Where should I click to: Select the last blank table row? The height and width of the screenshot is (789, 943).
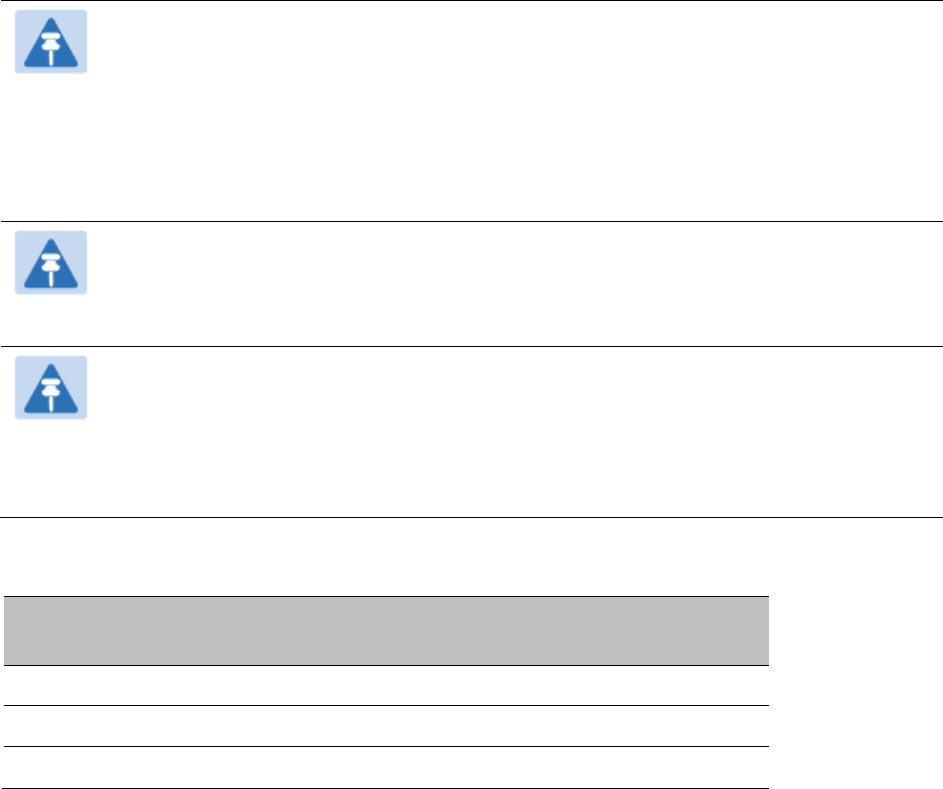[386, 767]
